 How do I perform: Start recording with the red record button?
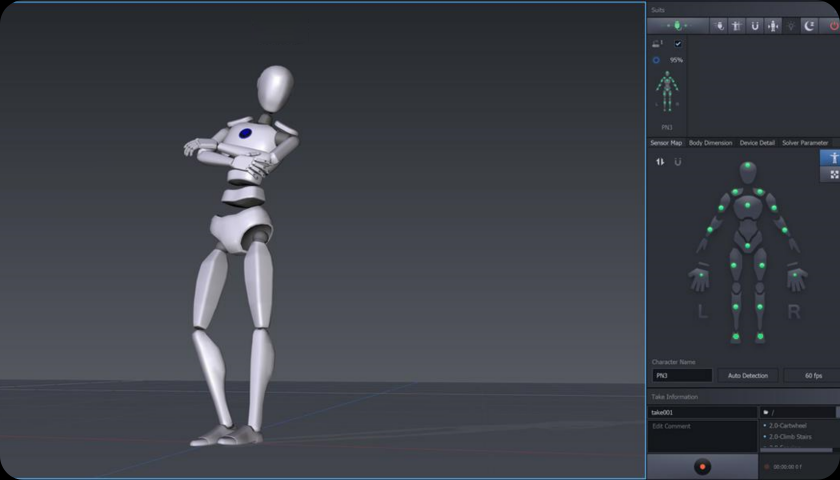[x=702, y=466]
